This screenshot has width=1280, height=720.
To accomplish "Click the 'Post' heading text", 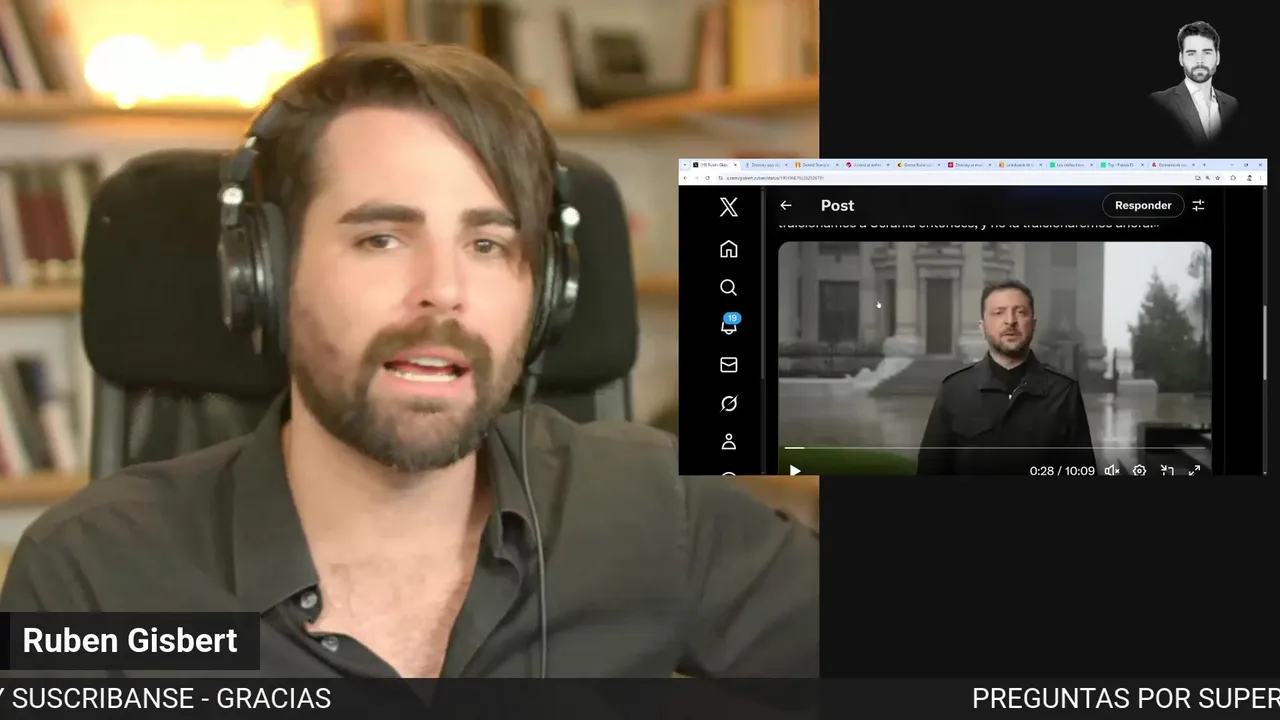I will coord(837,205).
